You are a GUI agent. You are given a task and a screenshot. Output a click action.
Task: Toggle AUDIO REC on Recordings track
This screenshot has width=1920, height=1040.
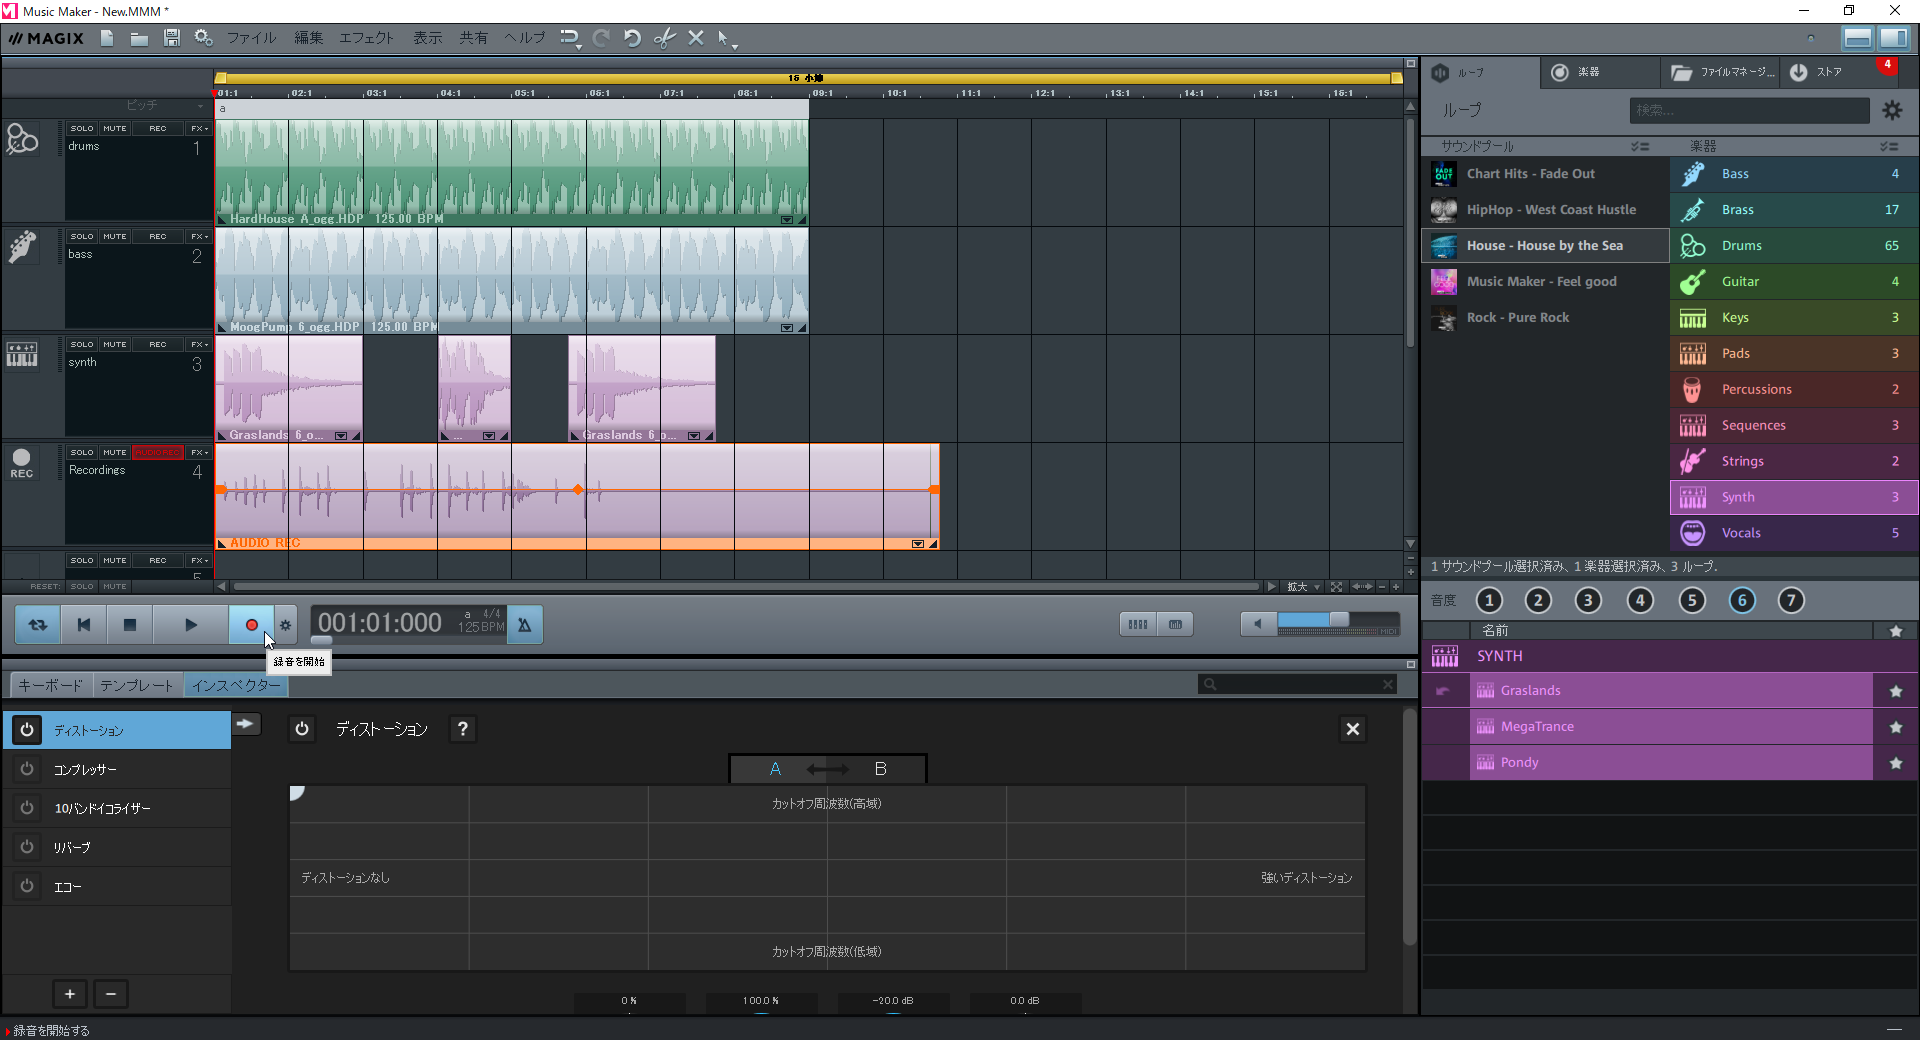pos(158,453)
